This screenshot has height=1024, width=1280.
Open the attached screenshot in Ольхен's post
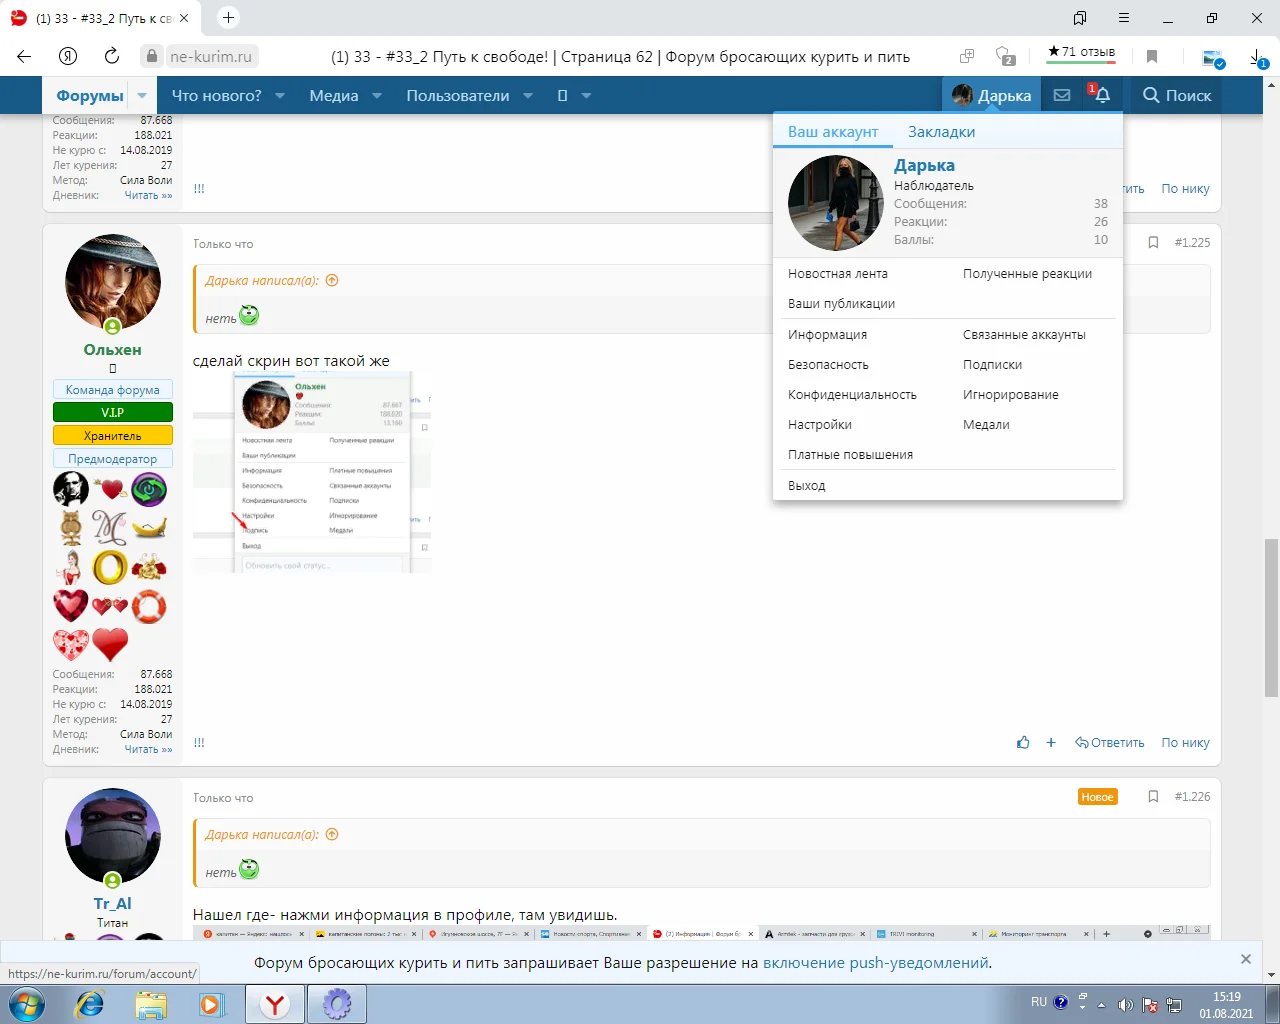click(312, 472)
